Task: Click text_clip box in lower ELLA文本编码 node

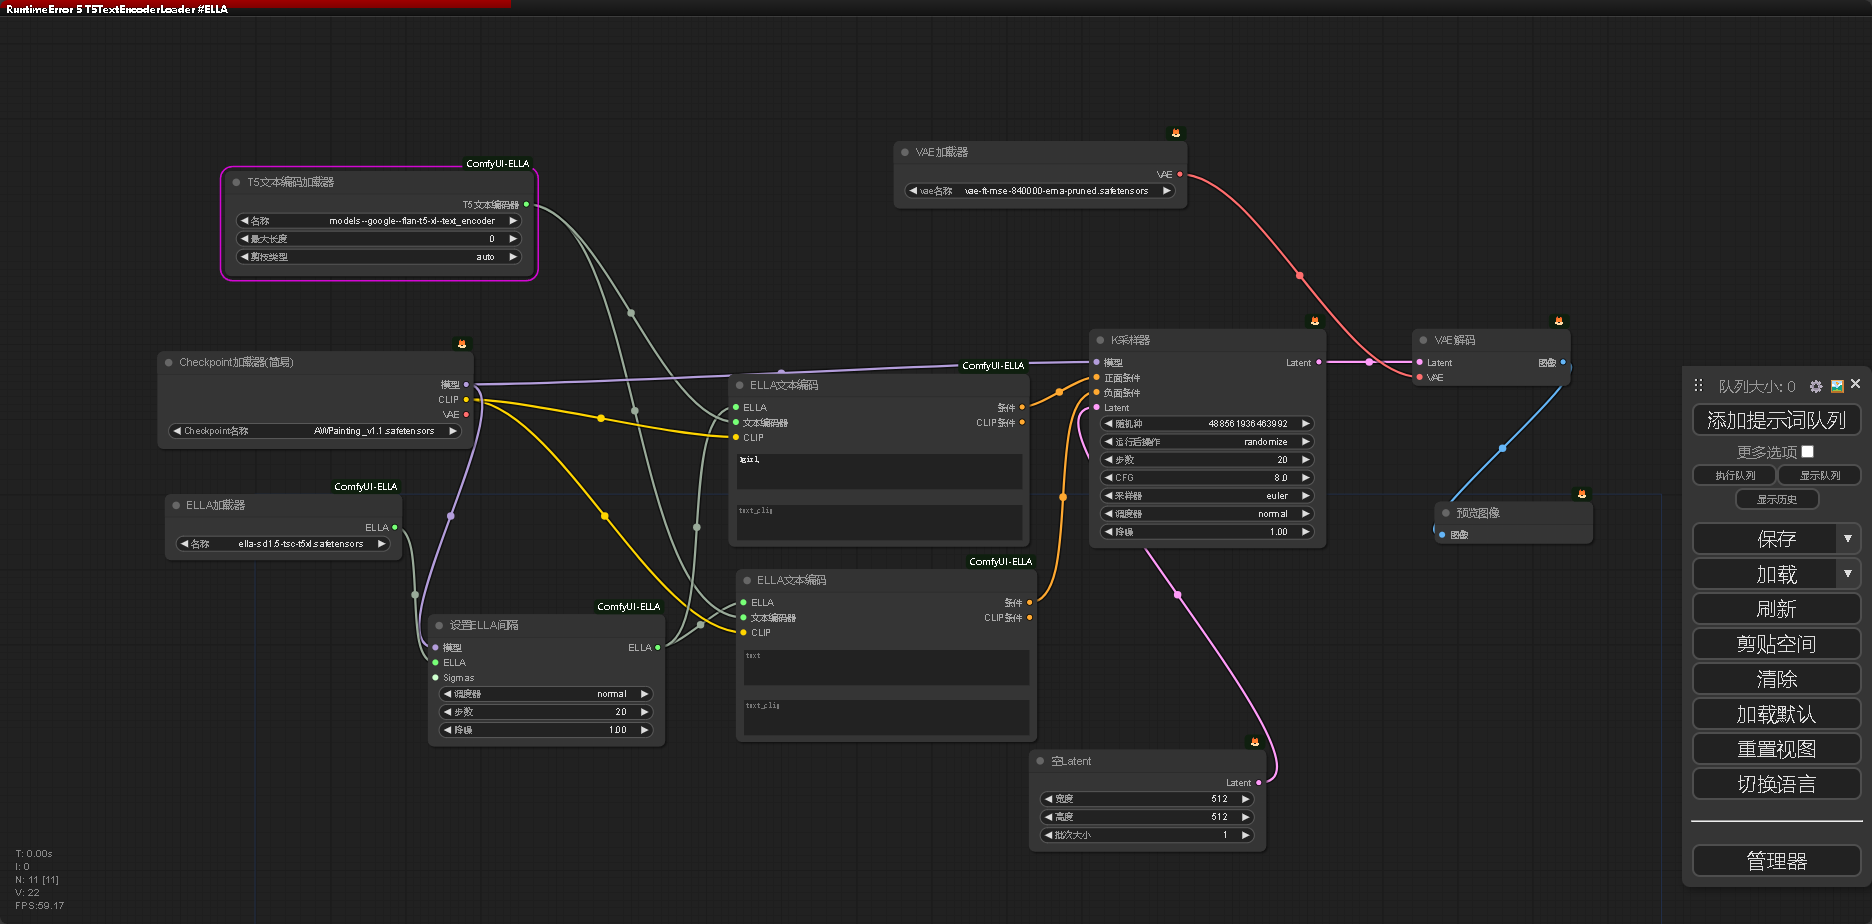Action: pos(886,717)
